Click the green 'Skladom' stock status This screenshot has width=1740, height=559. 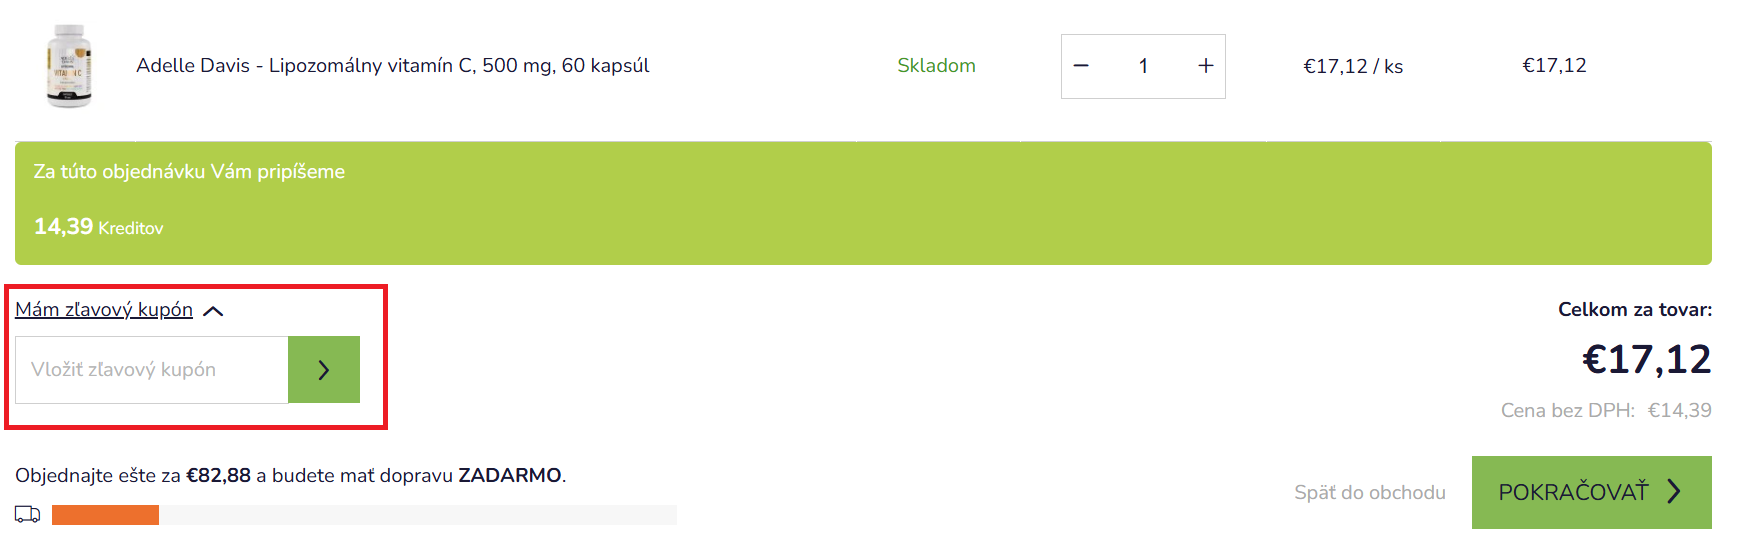pos(936,66)
